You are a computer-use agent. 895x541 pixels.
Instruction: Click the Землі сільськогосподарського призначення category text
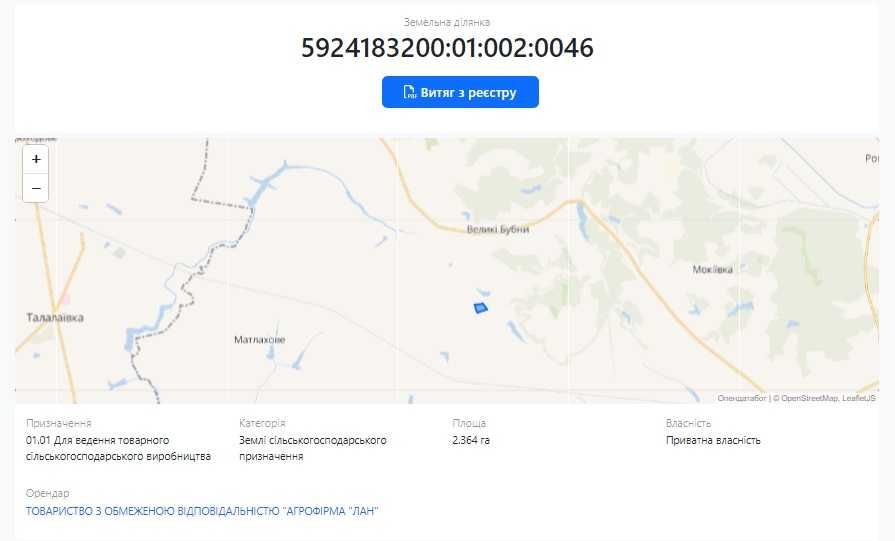[313, 448]
